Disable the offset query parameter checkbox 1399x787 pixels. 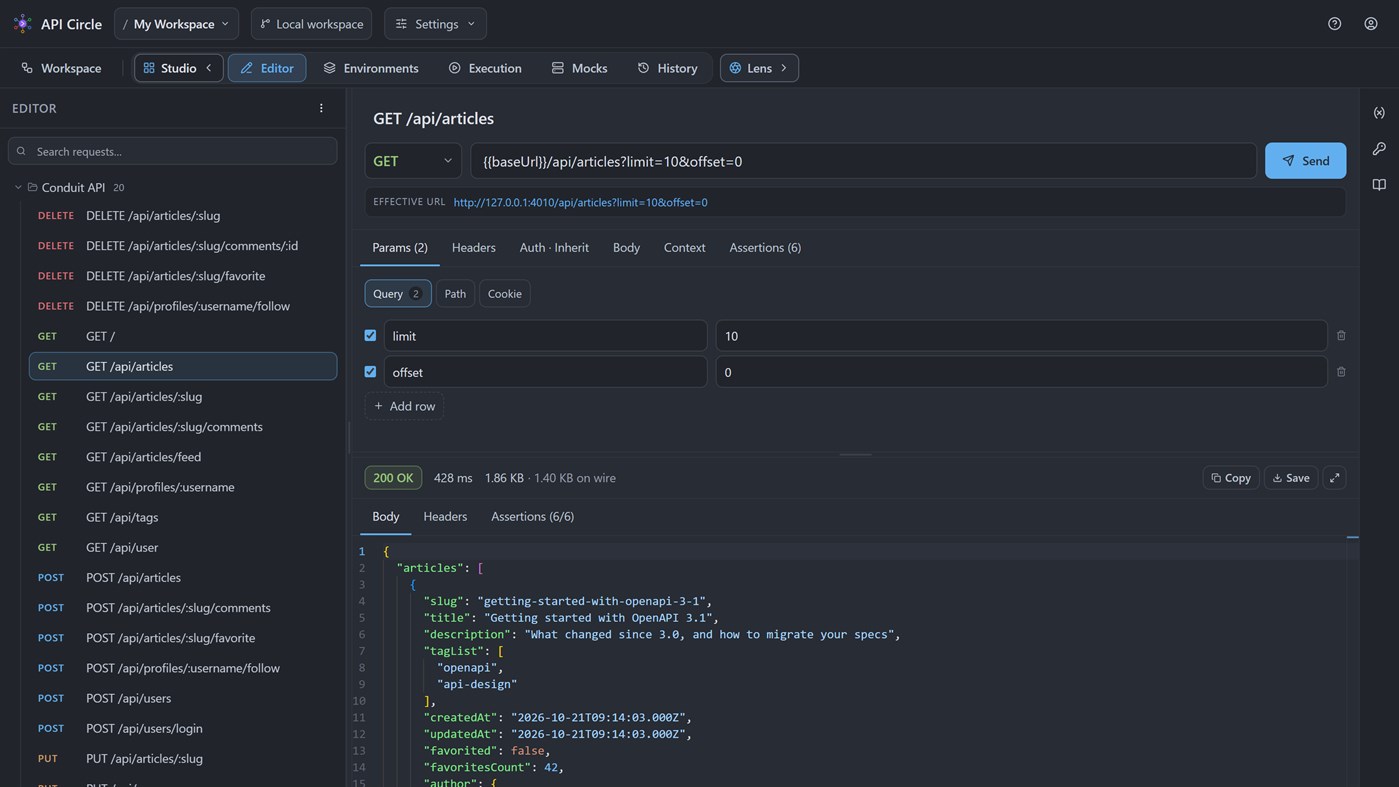click(x=370, y=372)
